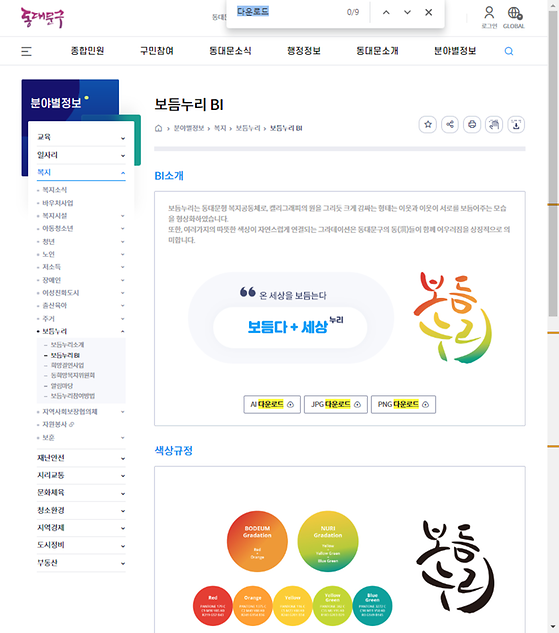559x633 pixels.
Task: Click the Red color circle swatch
Action: (213, 606)
